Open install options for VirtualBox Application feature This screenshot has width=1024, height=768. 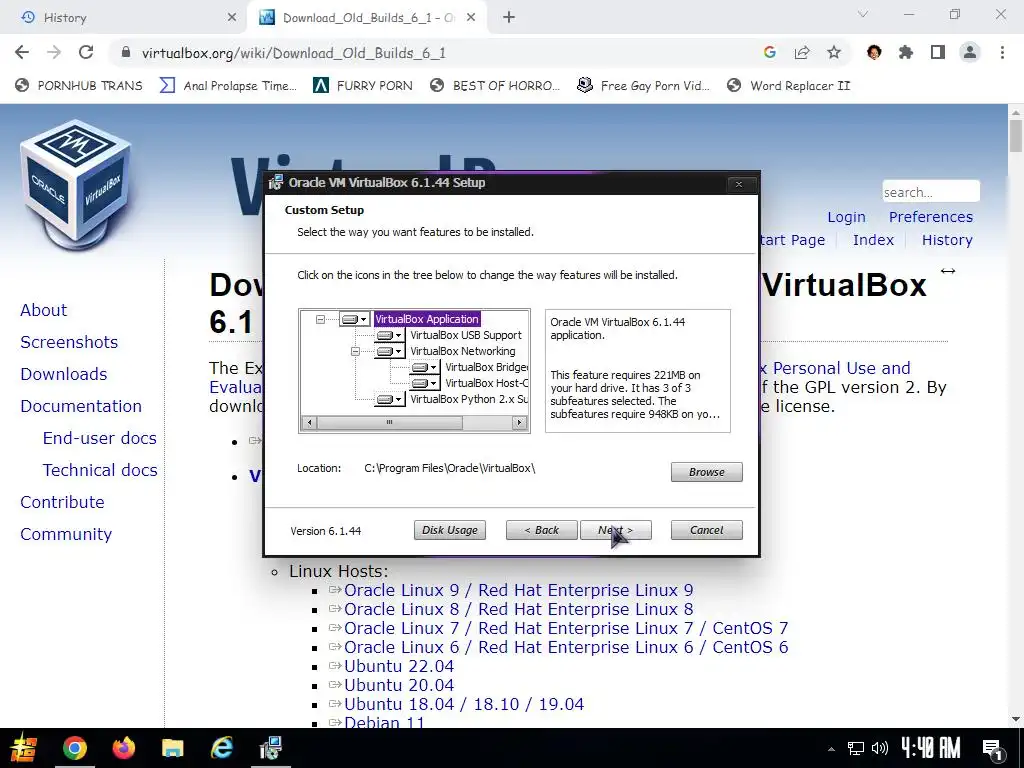[355, 319]
